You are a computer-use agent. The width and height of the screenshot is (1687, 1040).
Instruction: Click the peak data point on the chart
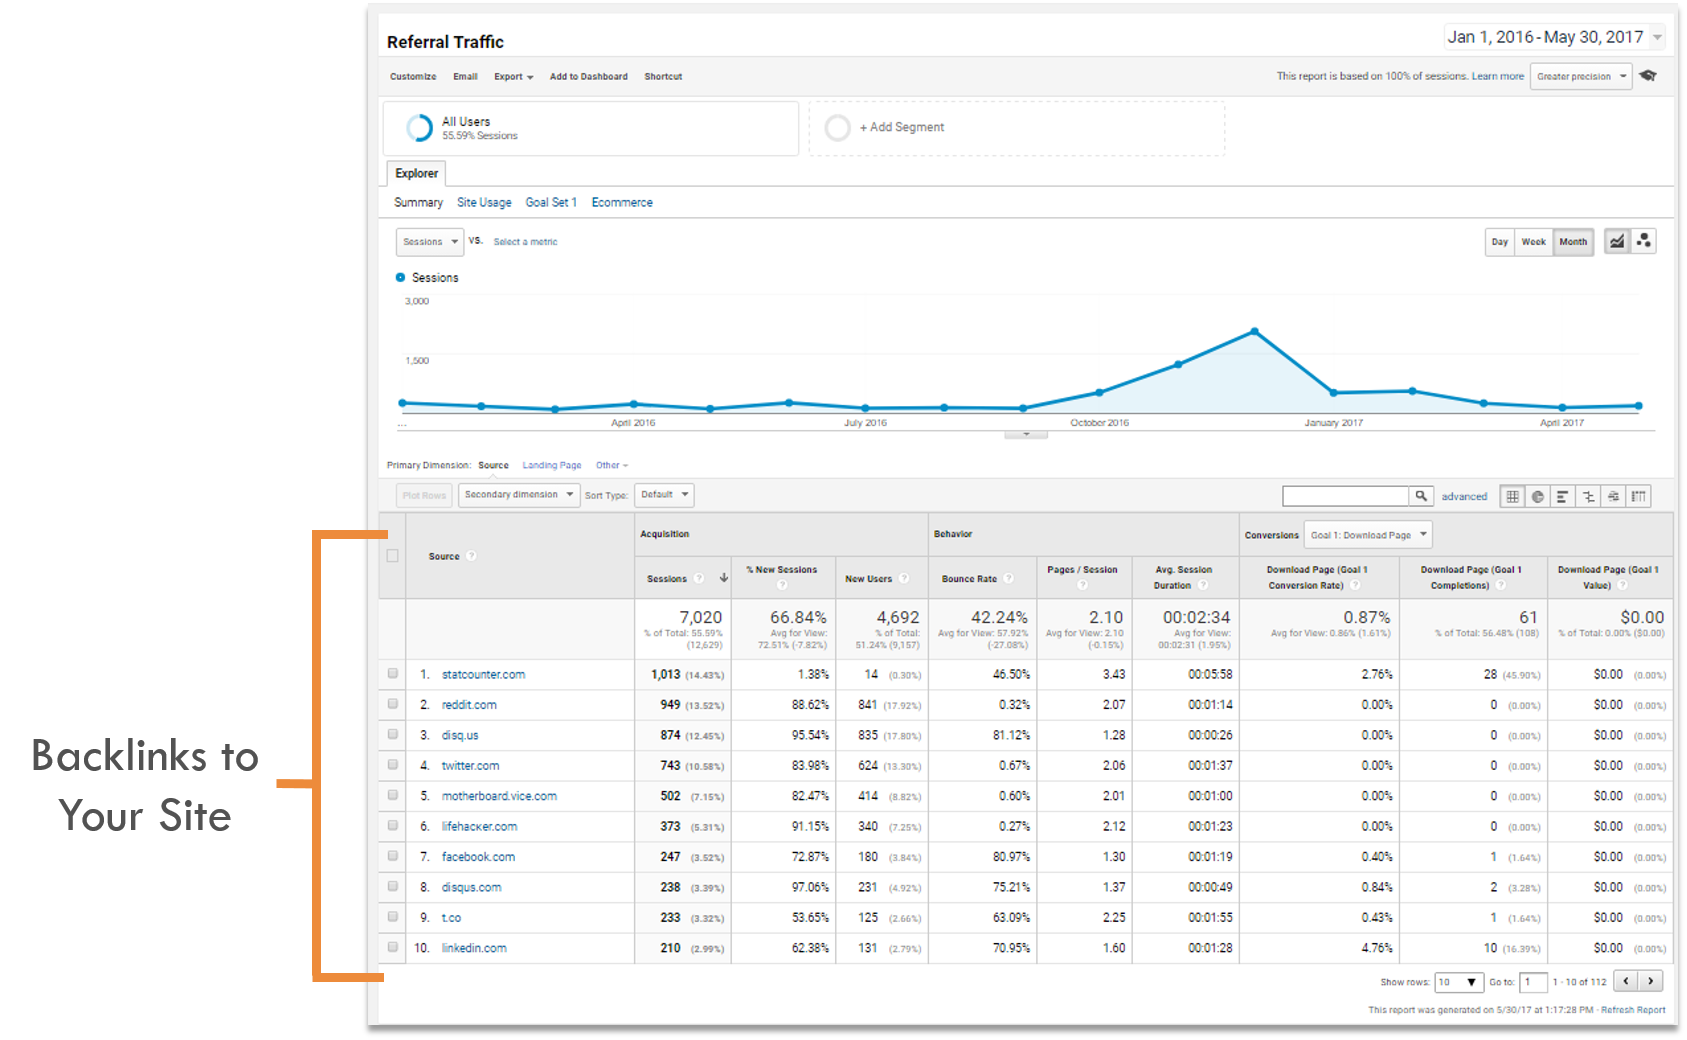pyautogui.click(x=1254, y=331)
